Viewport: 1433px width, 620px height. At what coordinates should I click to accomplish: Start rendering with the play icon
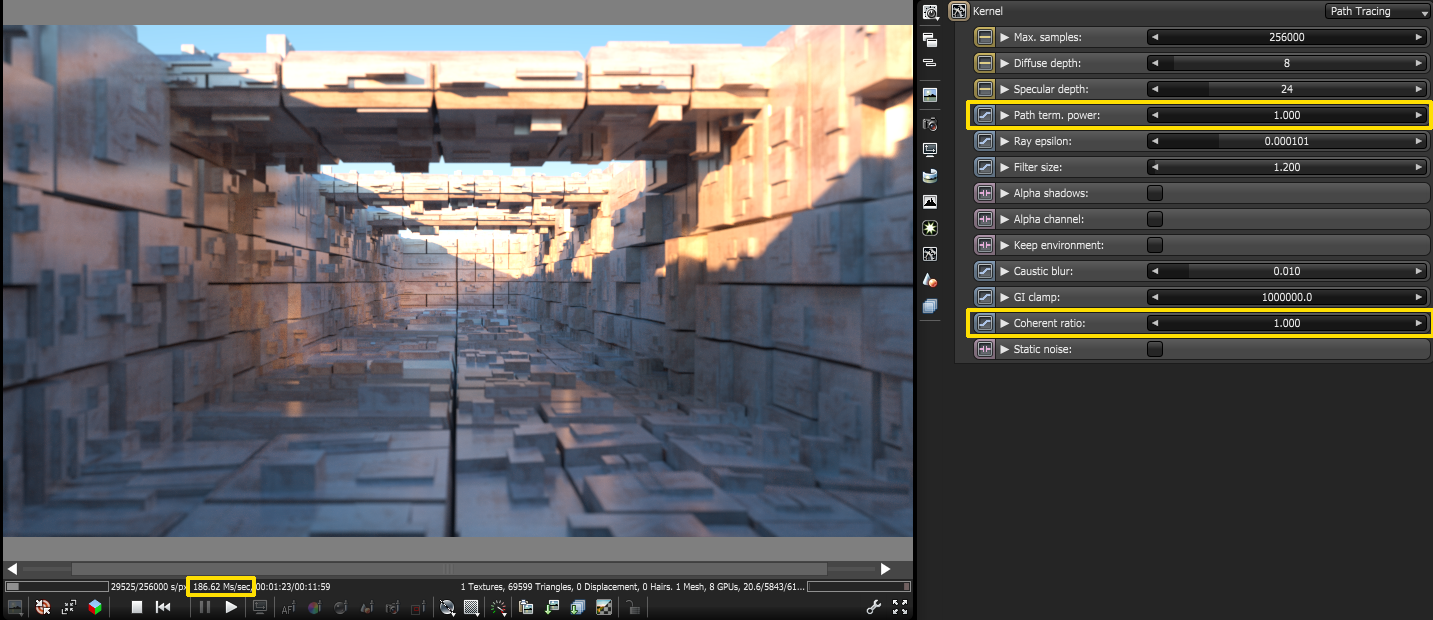[x=231, y=607]
